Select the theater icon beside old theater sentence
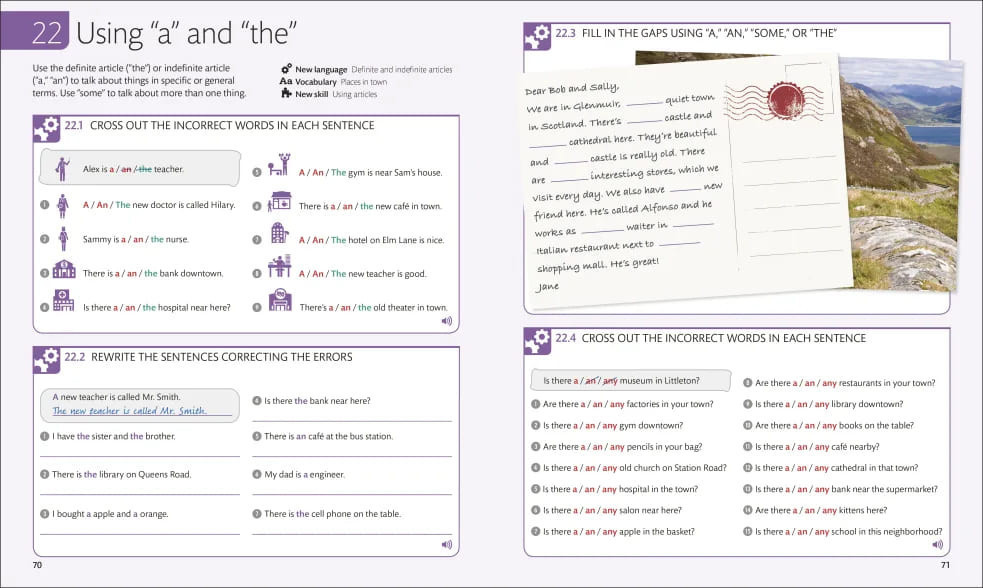The height and width of the screenshot is (588, 983). [x=280, y=300]
